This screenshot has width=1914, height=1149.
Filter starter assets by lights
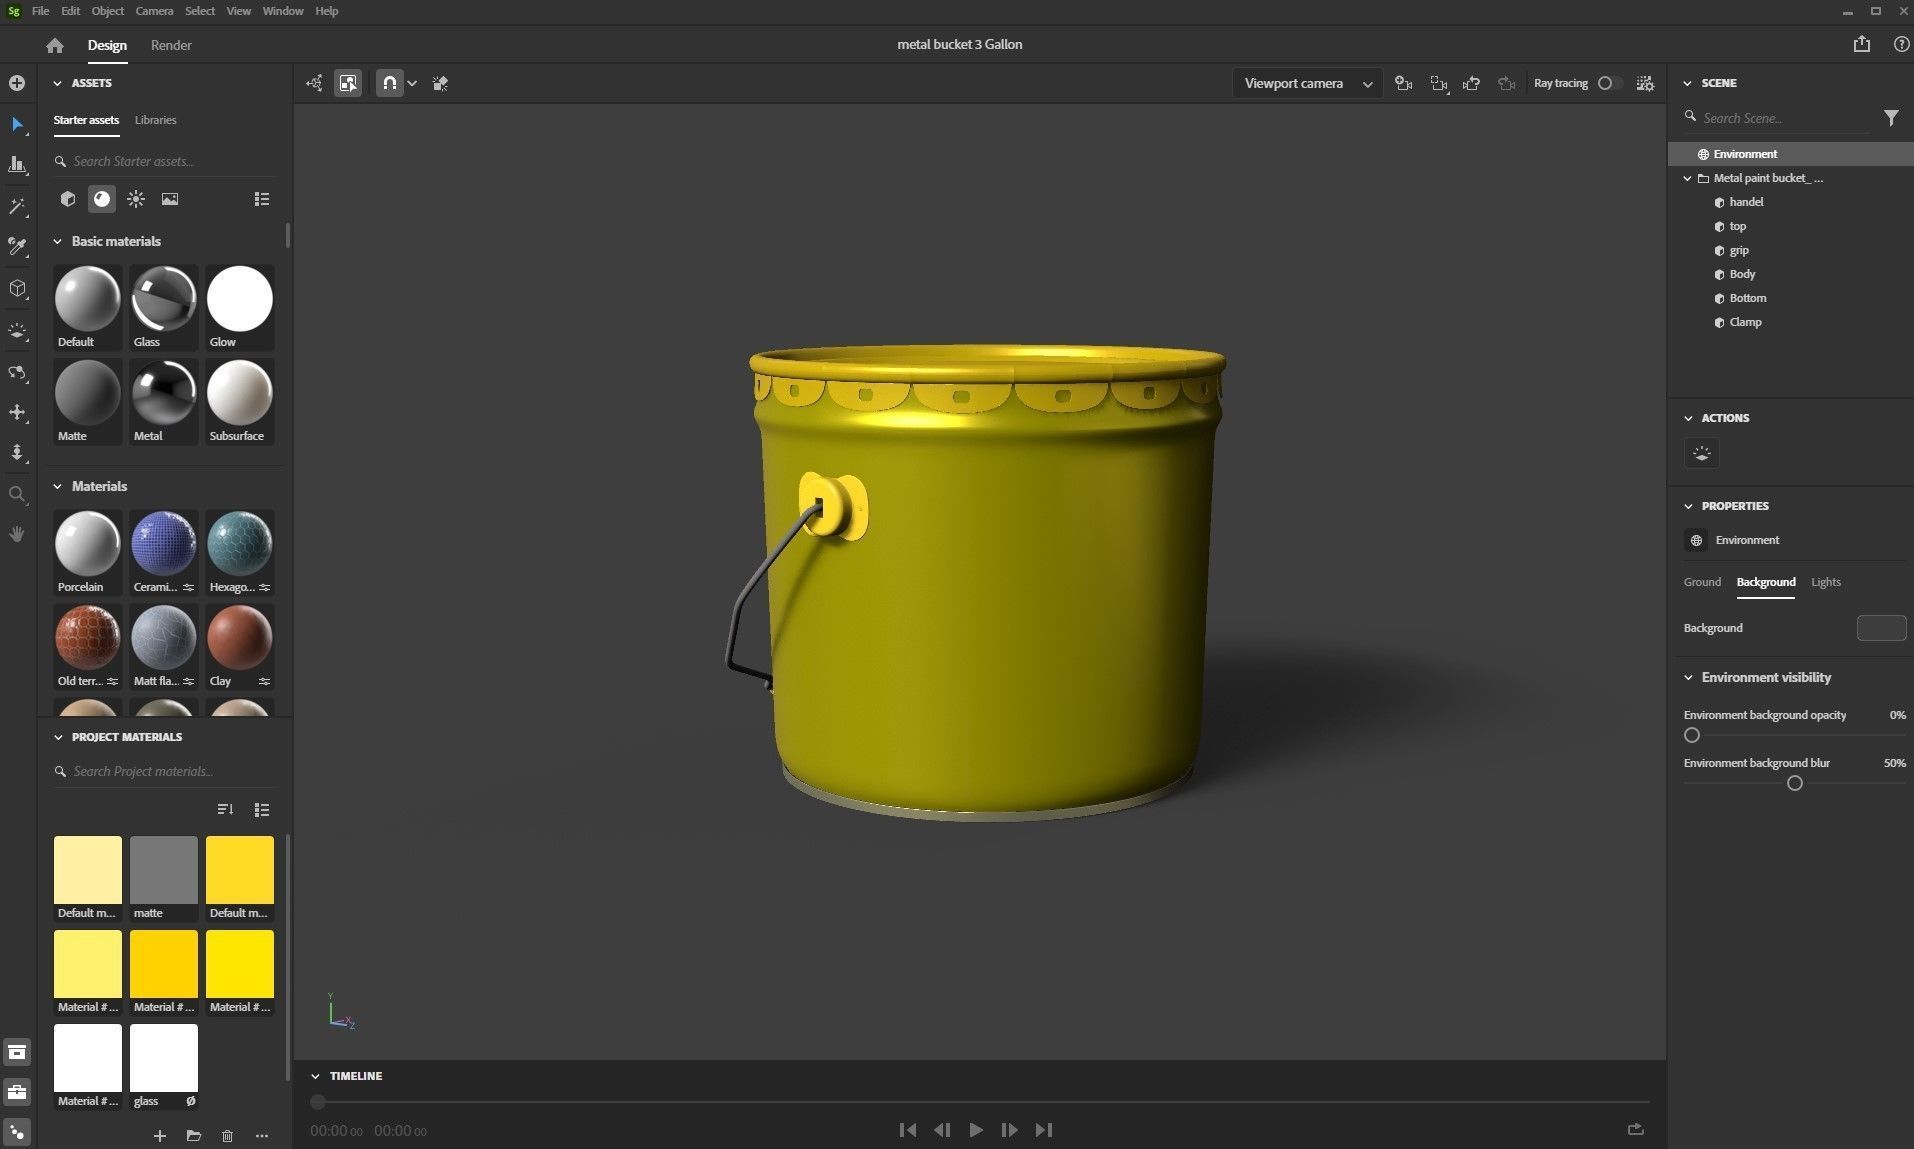[136, 199]
